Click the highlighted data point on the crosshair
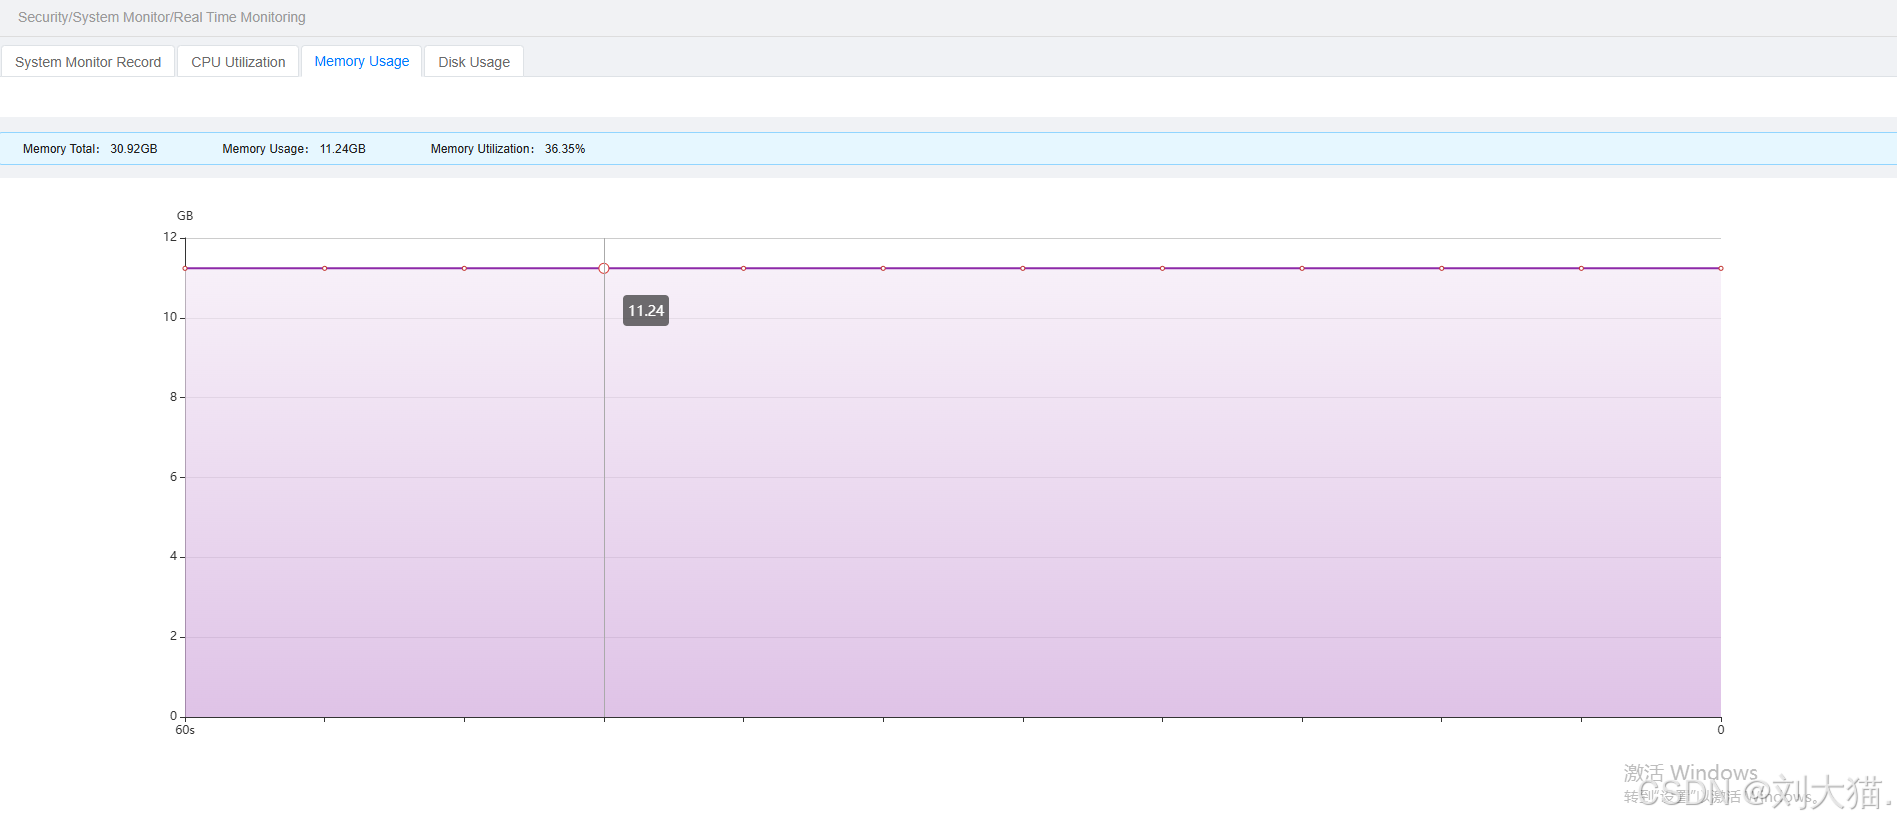Screen dimensions: 1897x825 coord(604,268)
